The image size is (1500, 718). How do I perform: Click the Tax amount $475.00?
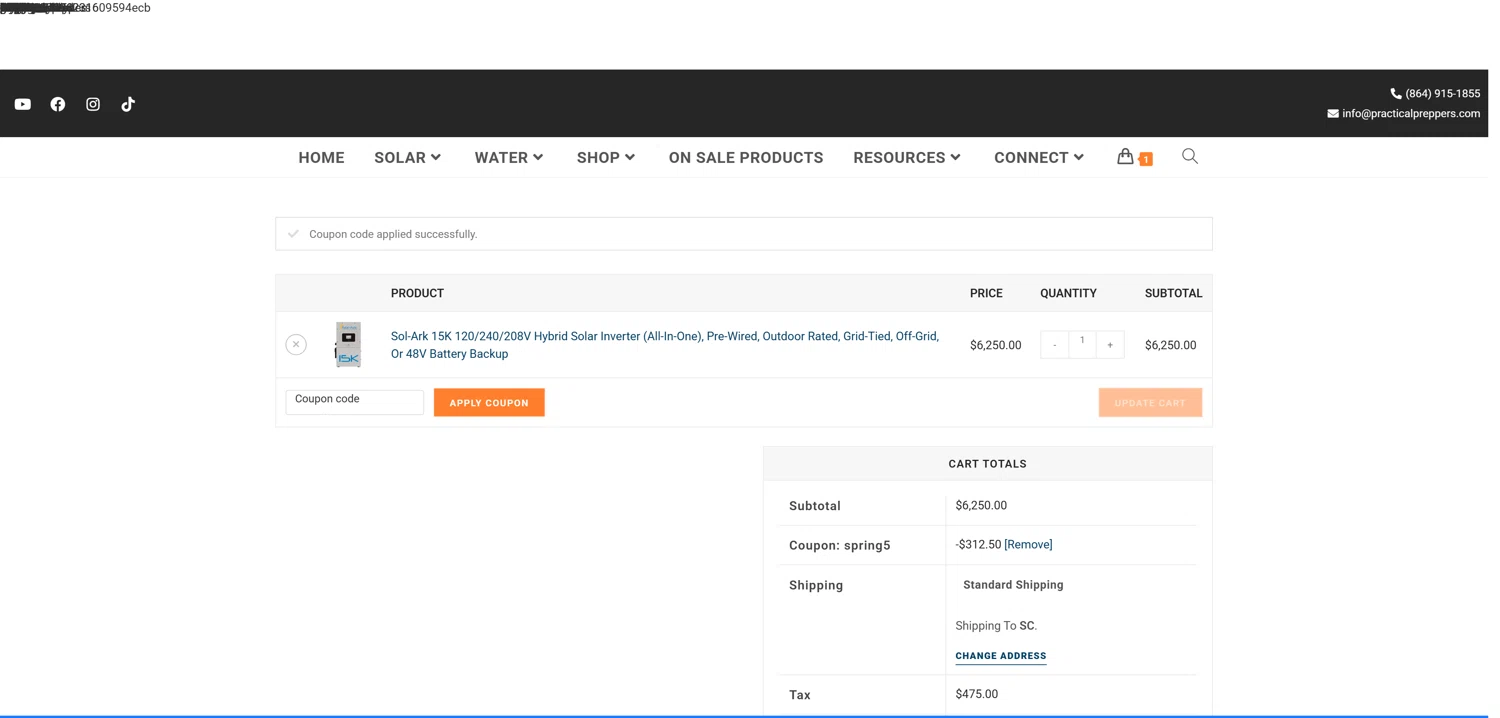[x=976, y=694]
